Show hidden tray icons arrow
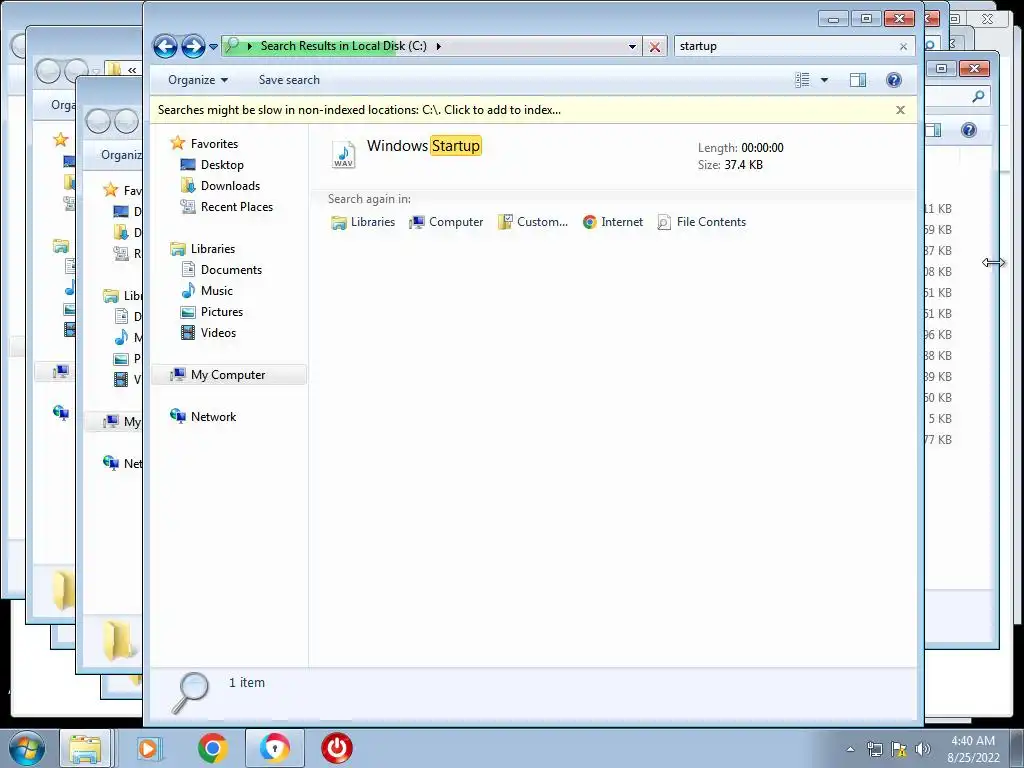The height and width of the screenshot is (768, 1024). point(850,749)
